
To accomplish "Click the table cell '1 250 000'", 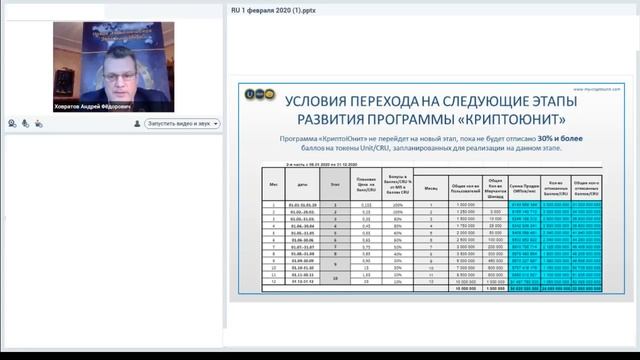I will point(465,212).
